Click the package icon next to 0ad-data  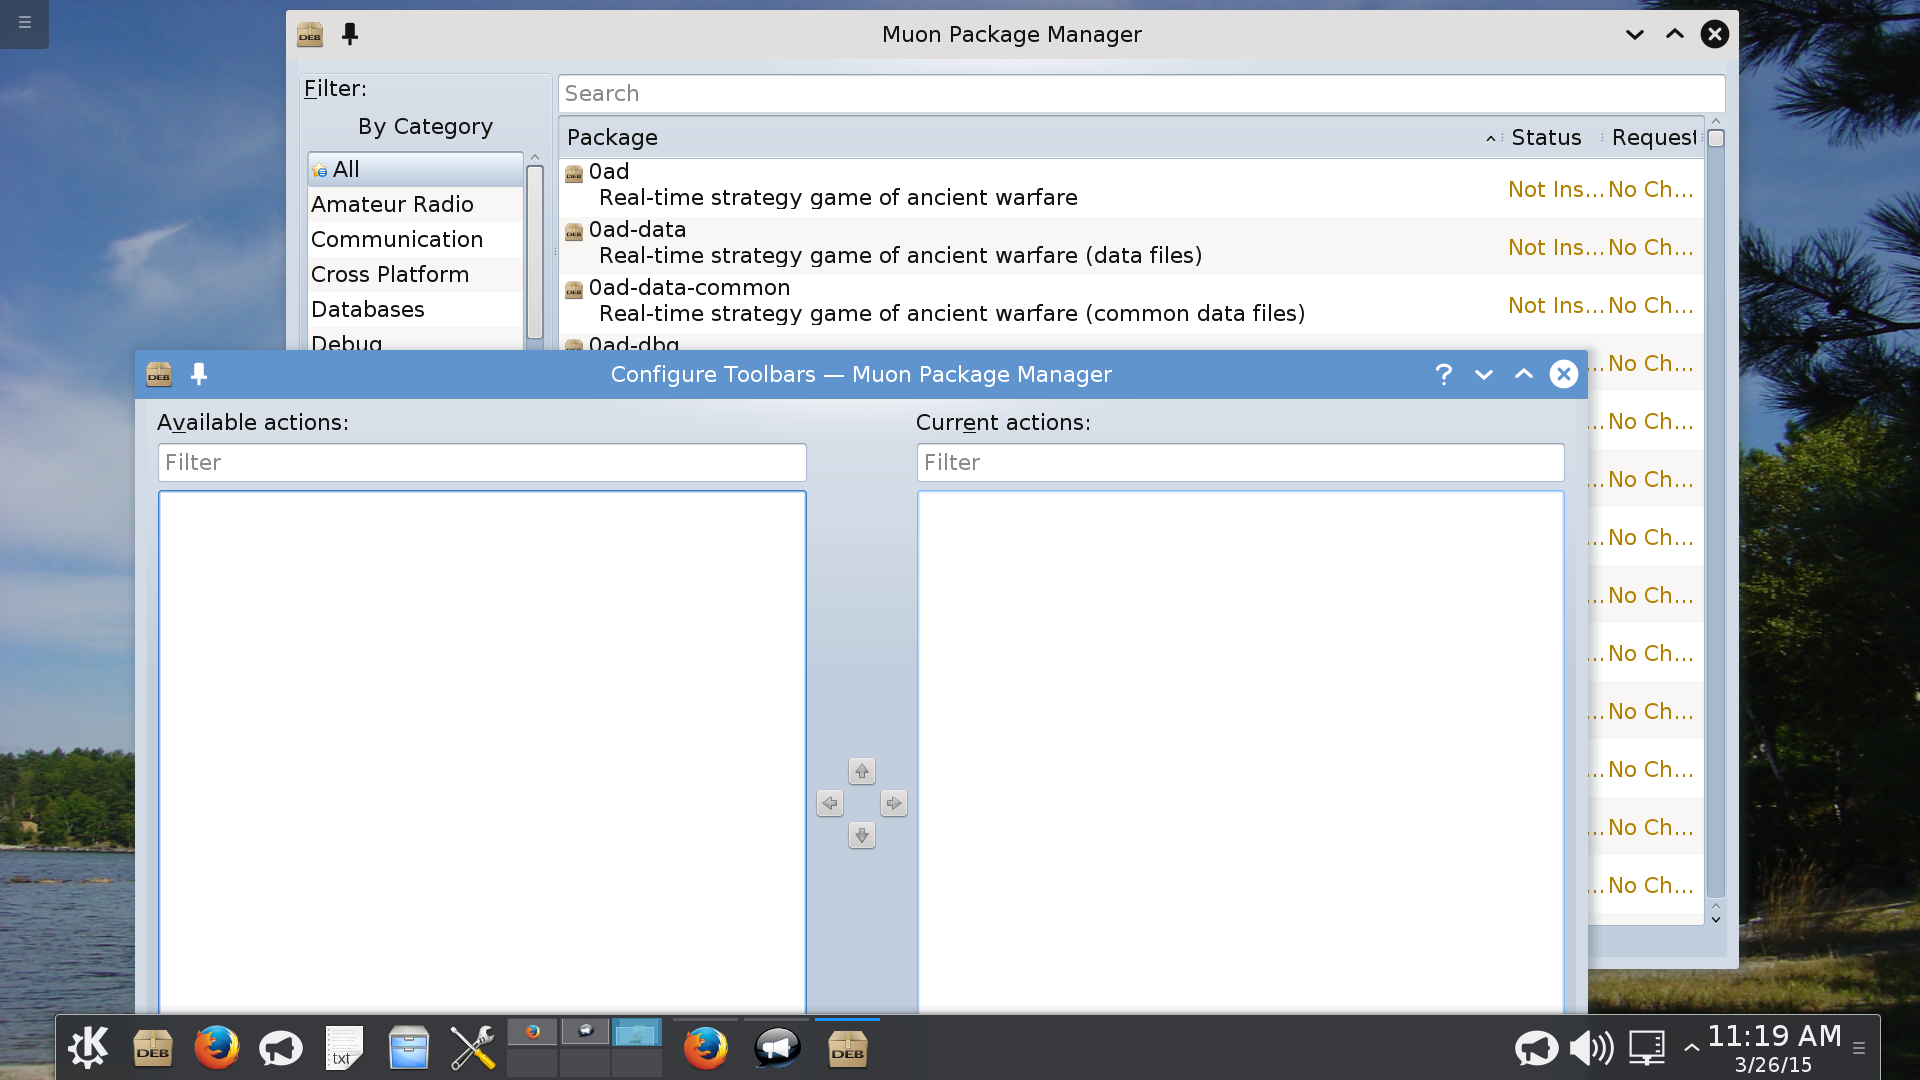tap(574, 232)
